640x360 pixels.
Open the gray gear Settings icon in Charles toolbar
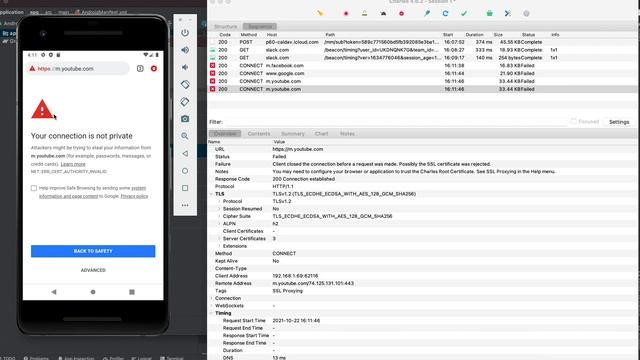pos(527,13)
